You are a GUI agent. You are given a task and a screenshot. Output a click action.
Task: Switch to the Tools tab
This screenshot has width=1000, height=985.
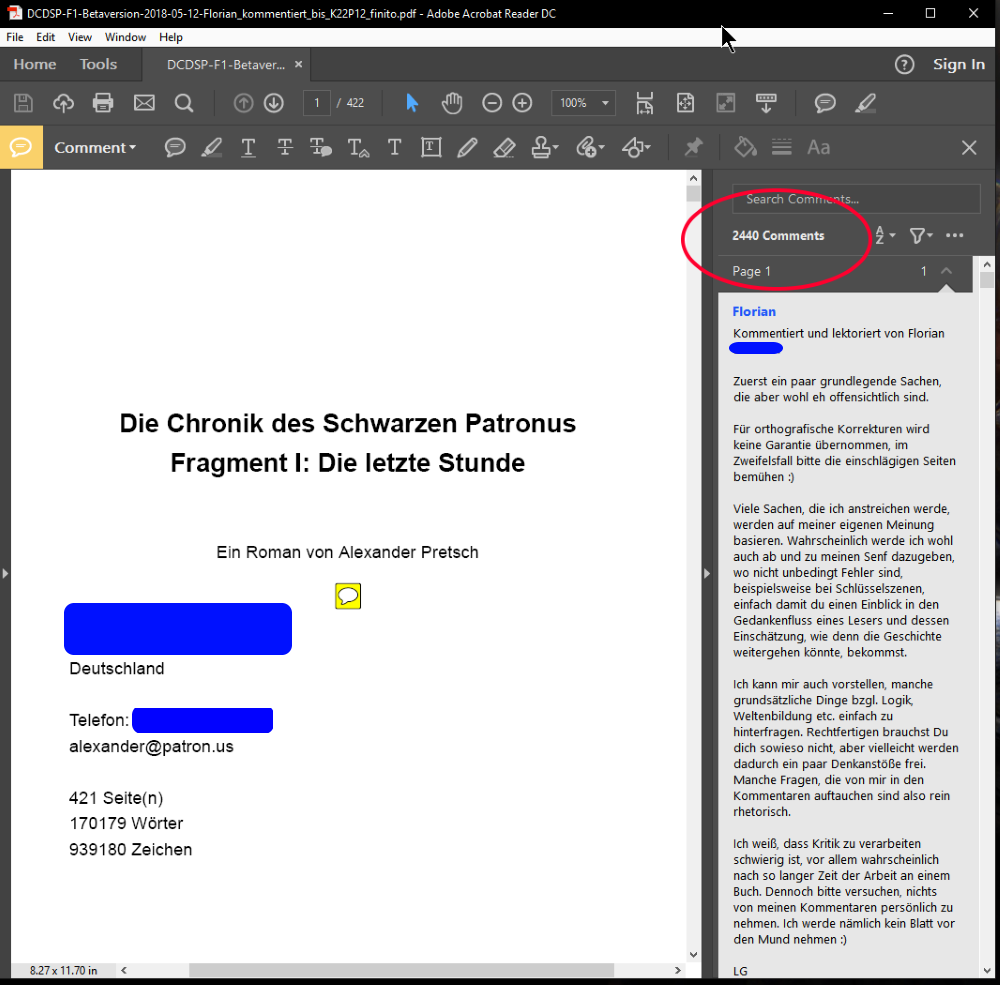98,64
